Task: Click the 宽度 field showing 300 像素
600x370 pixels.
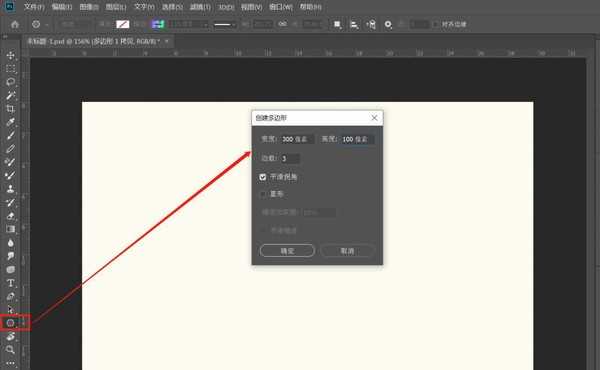Action: (297, 139)
